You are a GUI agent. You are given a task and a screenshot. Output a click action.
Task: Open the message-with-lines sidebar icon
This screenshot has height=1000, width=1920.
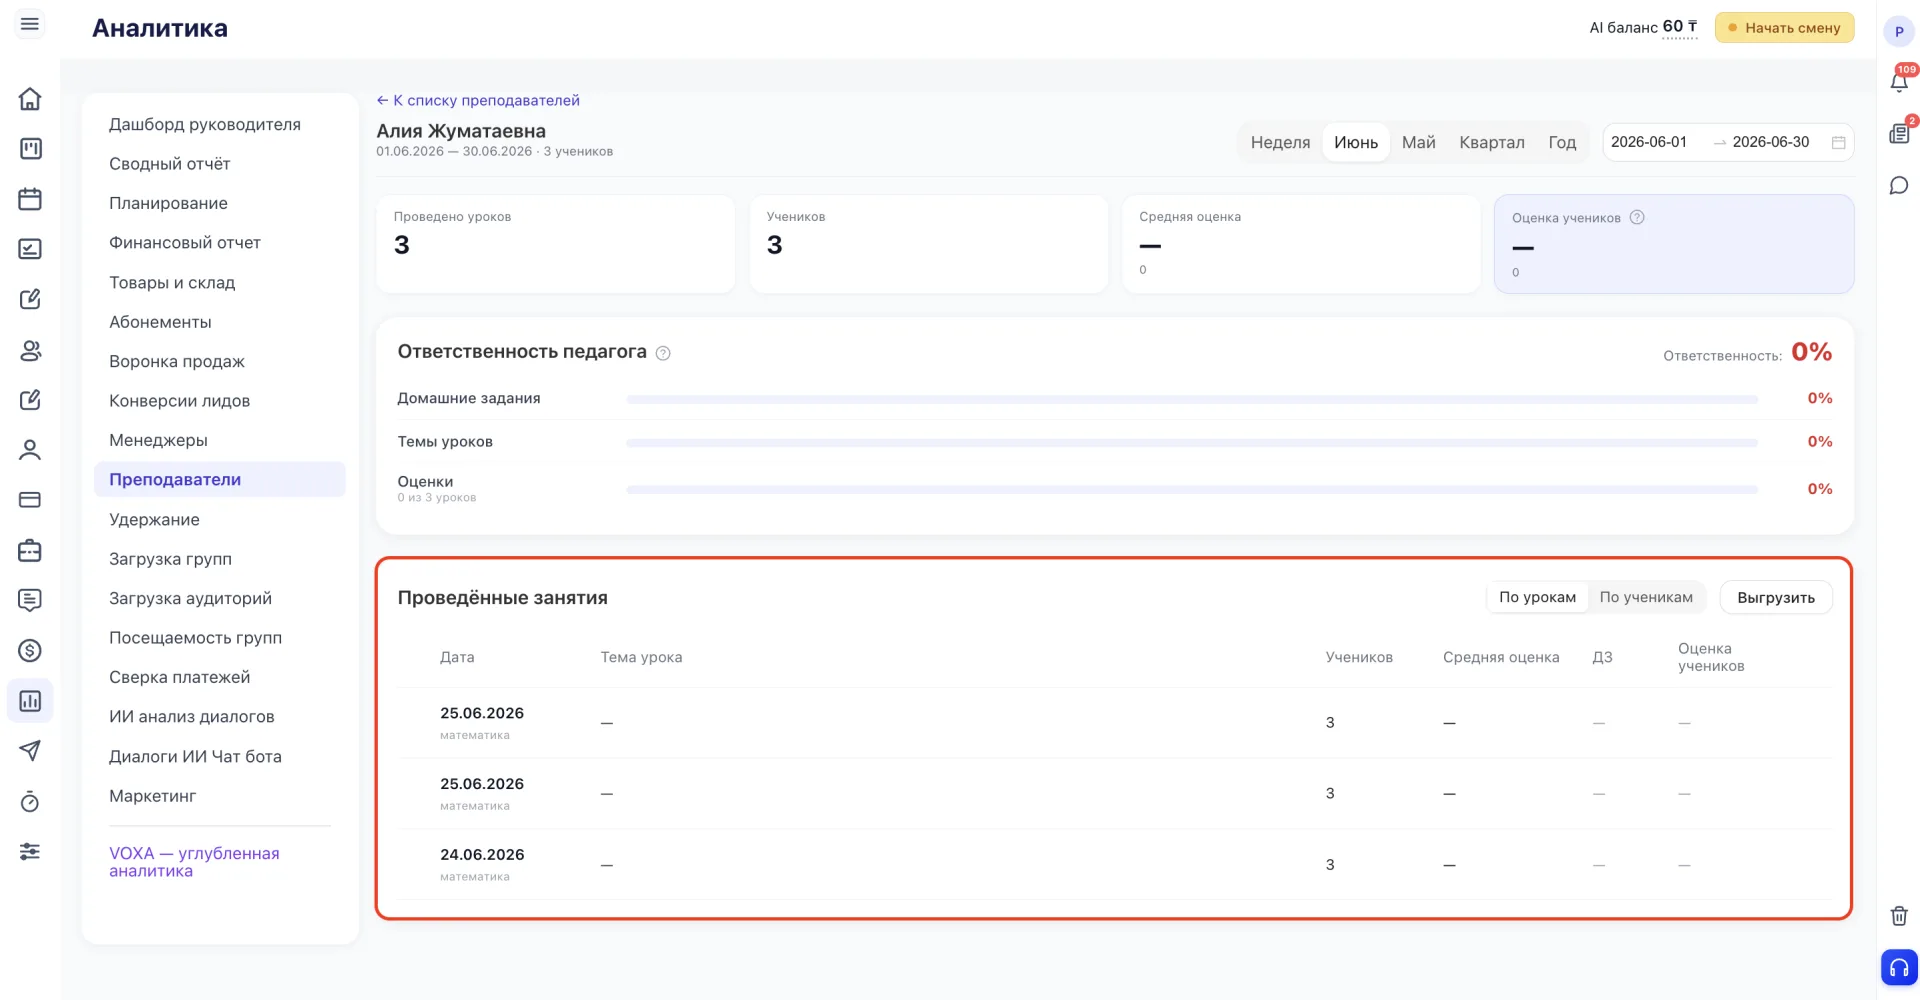tap(30, 600)
